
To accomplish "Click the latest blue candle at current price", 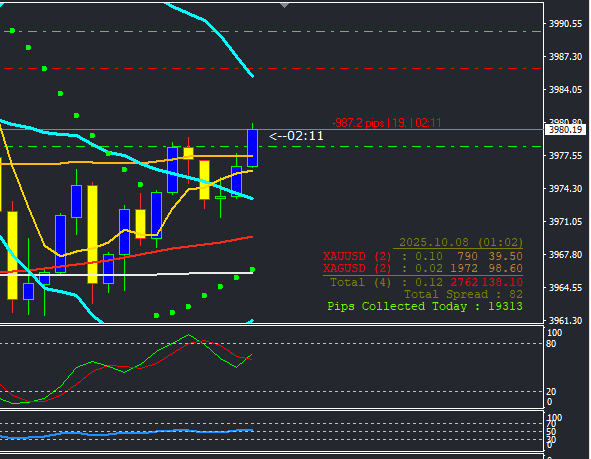I will tap(253, 148).
